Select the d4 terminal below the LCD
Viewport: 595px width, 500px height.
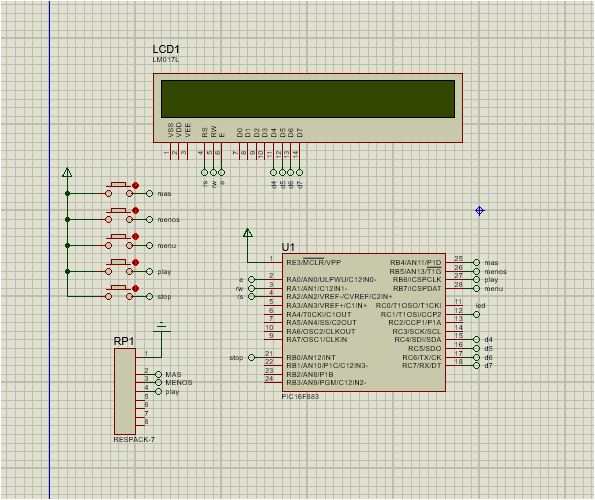pyautogui.click(x=273, y=172)
